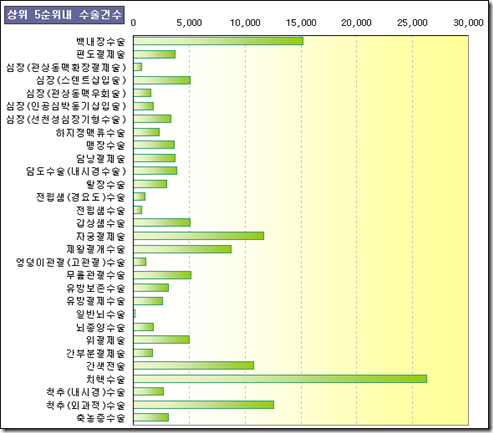The height and width of the screenshot is (433, 493).
Task: Click the longest bar, 치핵수술
Action: 280,379
